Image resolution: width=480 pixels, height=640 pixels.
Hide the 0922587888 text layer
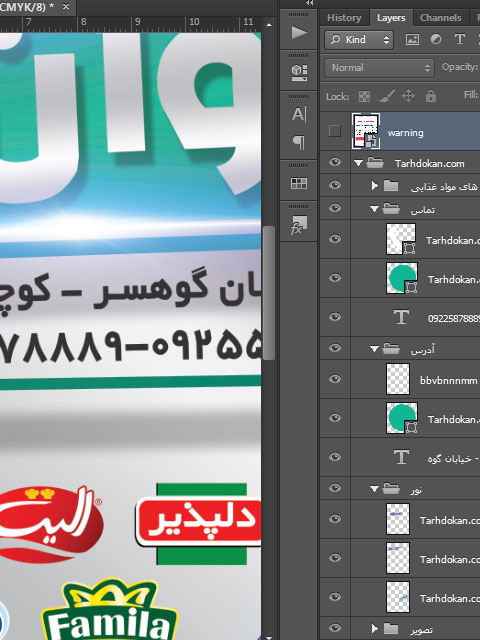pyautogui.click(x=335, y=317)
